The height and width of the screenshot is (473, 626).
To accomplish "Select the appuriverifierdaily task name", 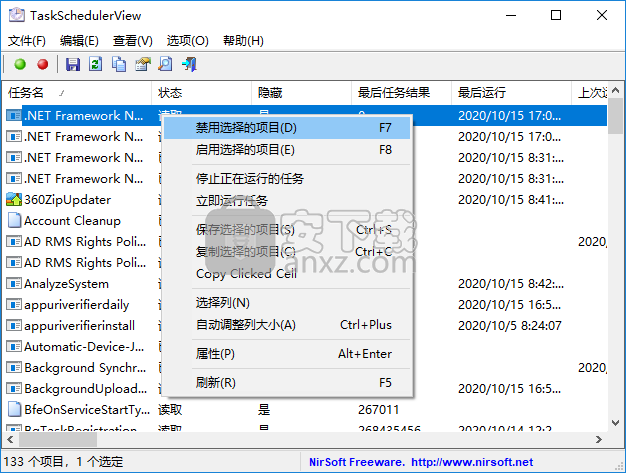I will (x=77, y=305).
